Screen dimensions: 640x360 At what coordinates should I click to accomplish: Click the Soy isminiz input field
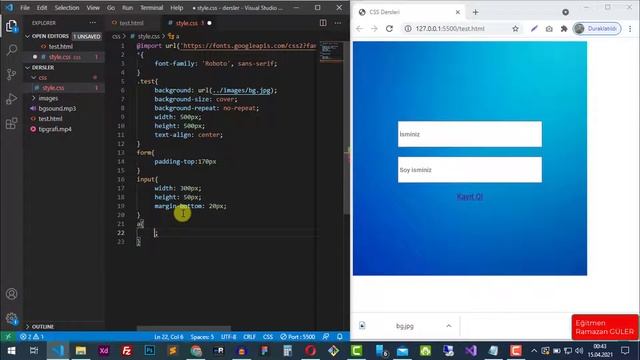tap(470, 170)
